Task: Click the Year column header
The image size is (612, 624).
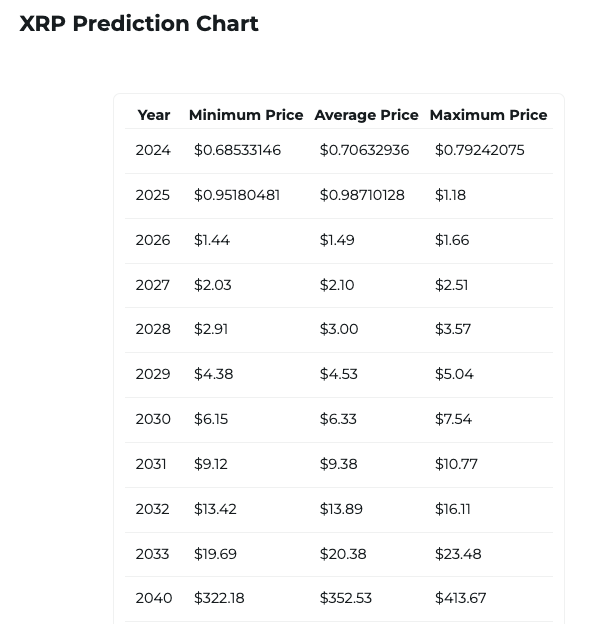Action: (154, 115)
